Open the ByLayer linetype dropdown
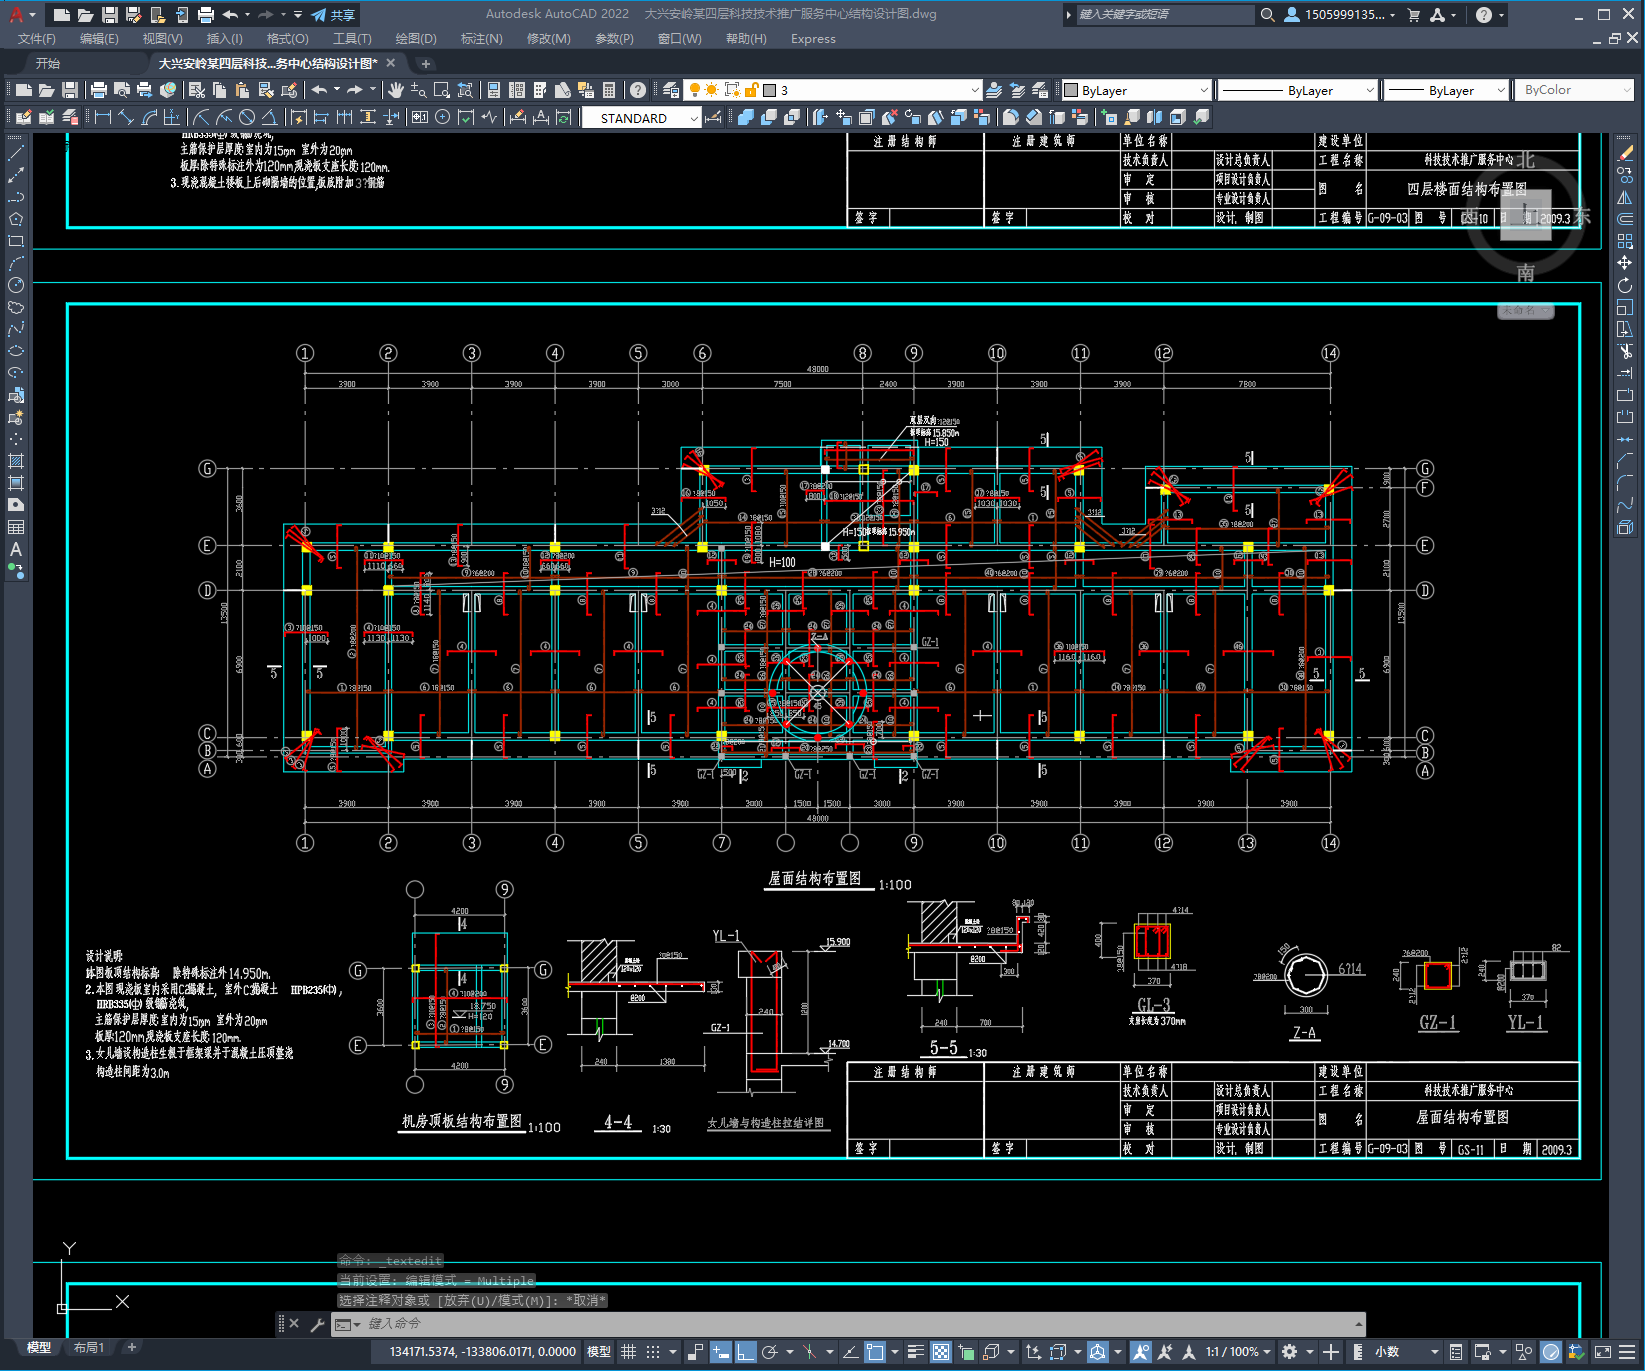The height and width of the screenshot is (1371, 1645). coord(1299,90)
